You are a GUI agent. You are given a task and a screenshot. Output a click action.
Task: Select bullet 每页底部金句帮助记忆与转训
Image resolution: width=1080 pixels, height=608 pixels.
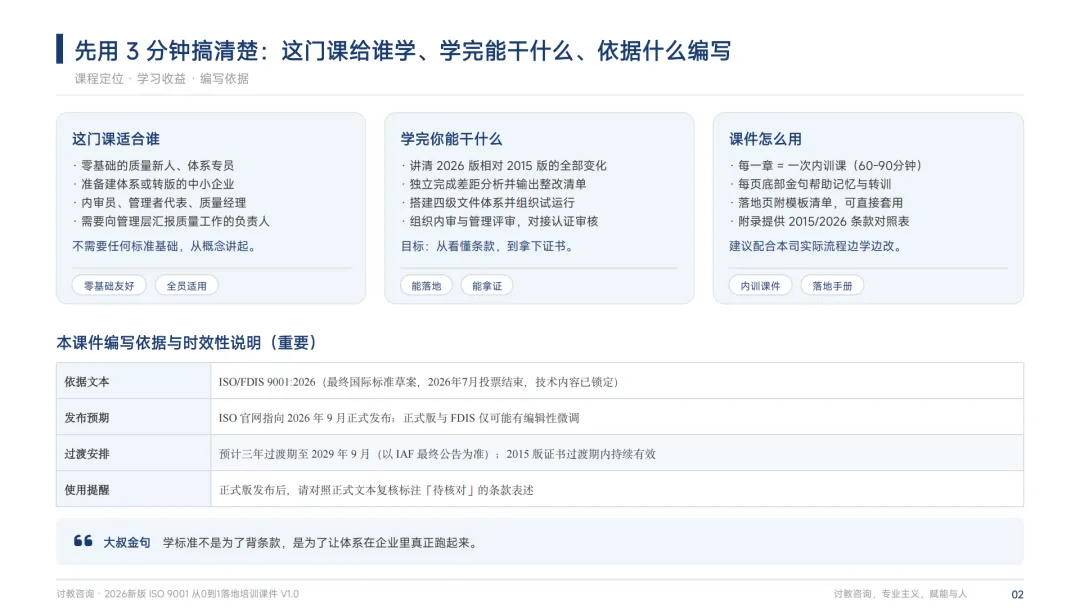click(811, 185)
